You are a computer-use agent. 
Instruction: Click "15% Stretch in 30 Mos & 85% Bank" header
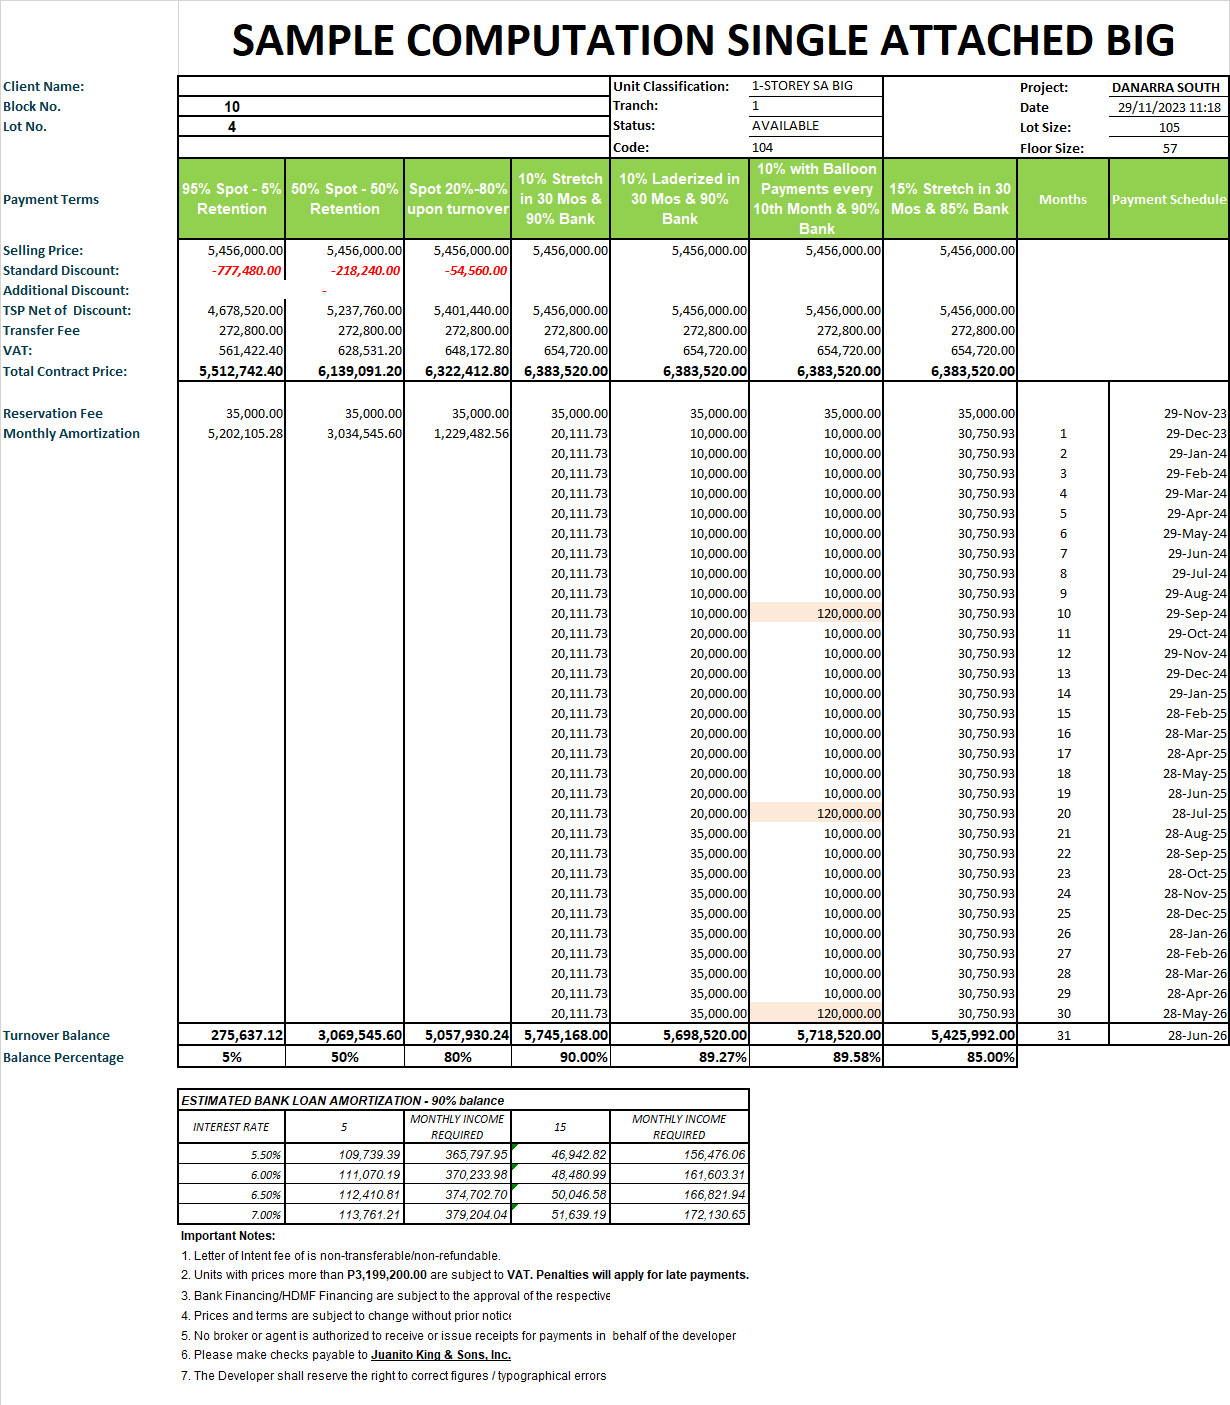[x=949, y=199]
